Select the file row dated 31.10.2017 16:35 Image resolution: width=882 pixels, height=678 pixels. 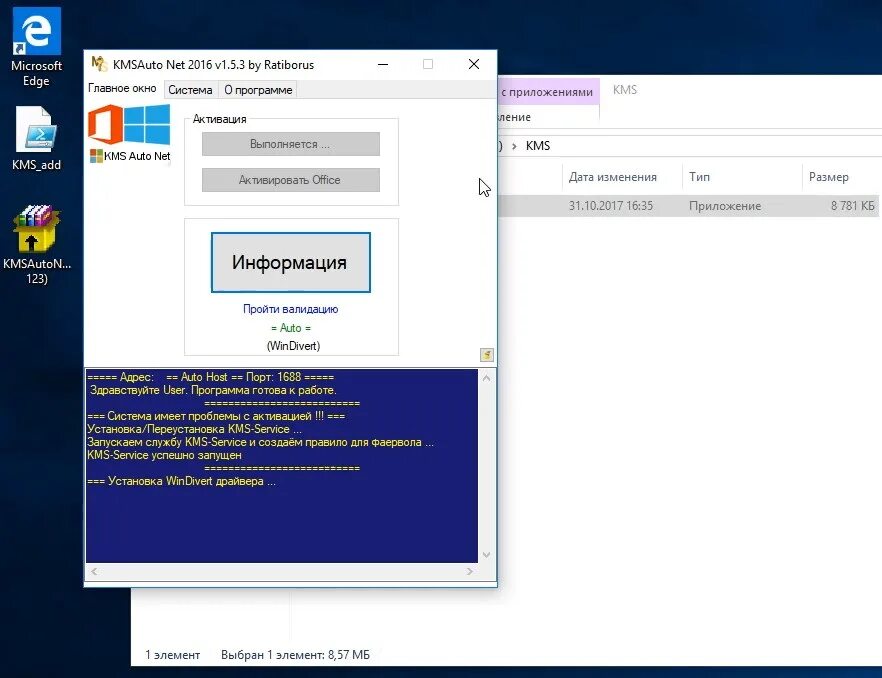click(689, 206)
